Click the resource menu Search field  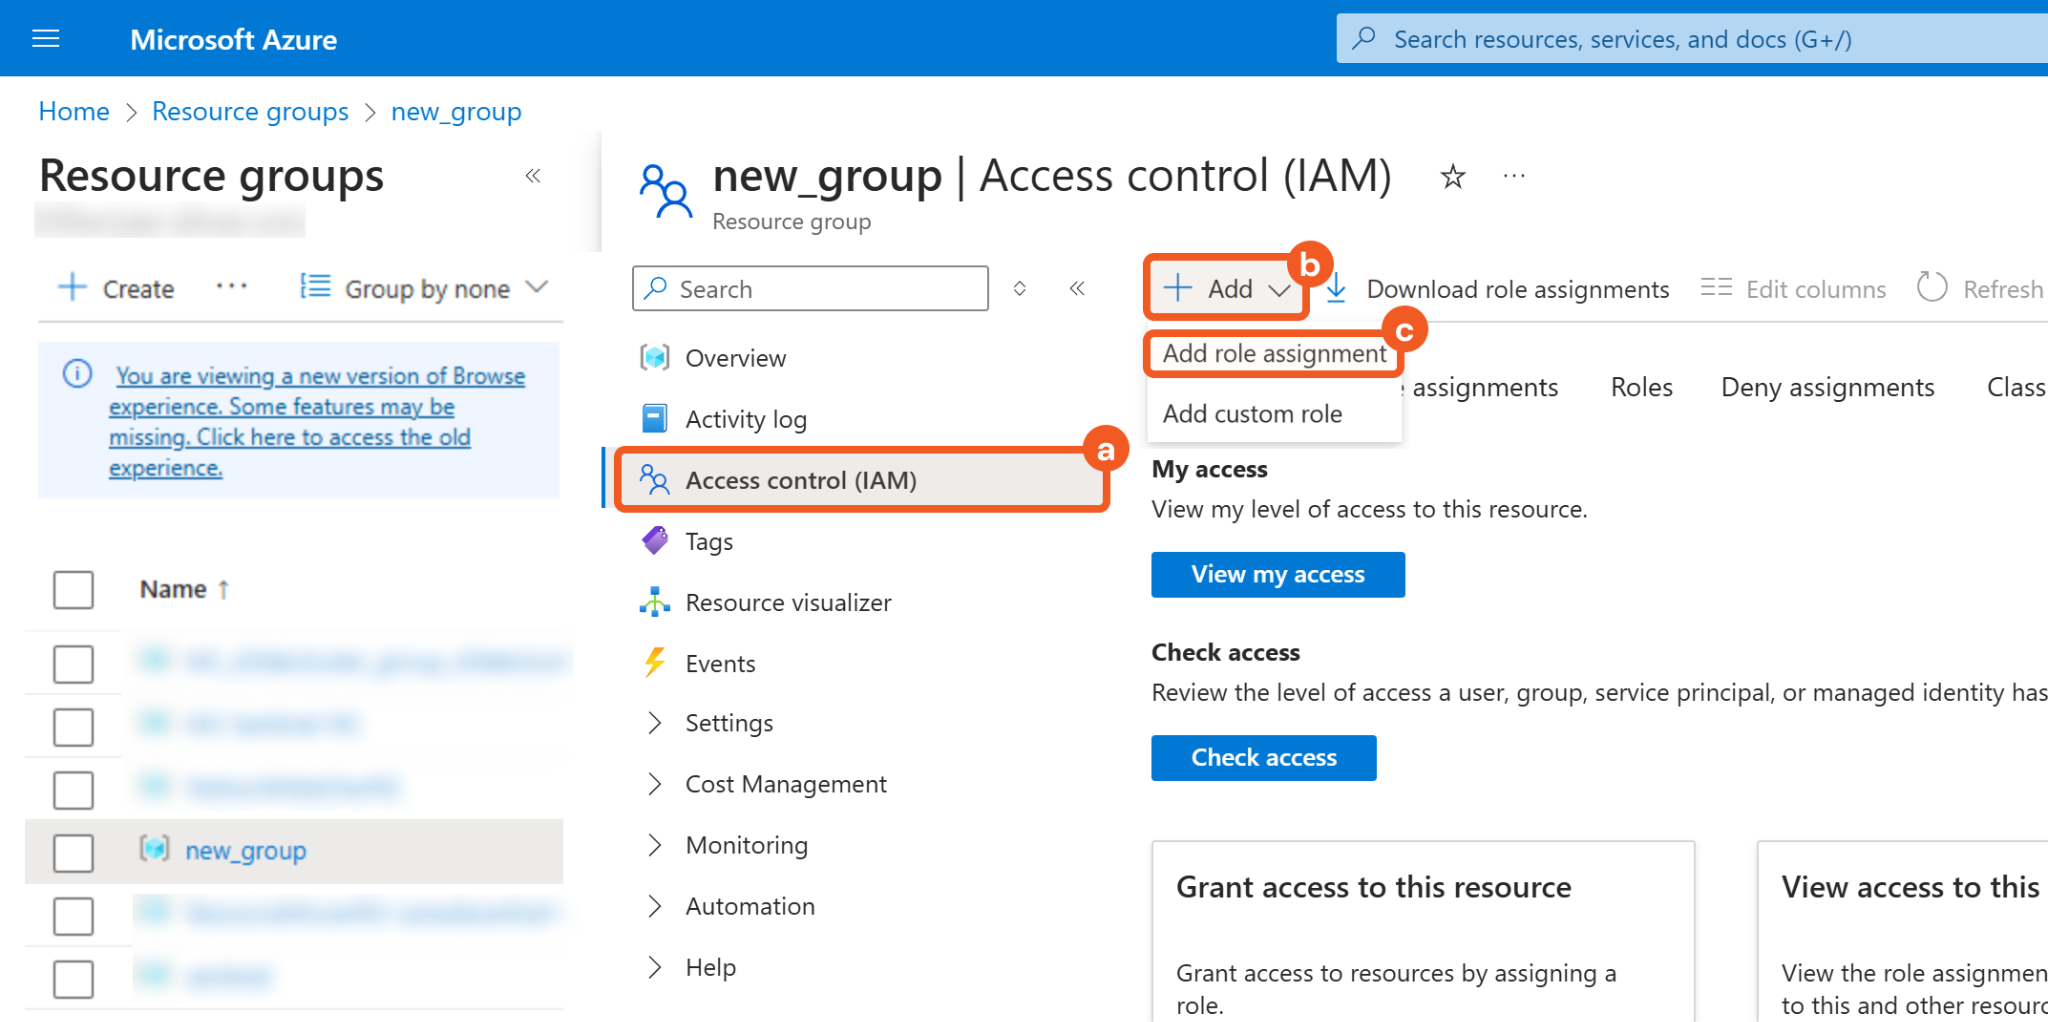tap(810, 289)
